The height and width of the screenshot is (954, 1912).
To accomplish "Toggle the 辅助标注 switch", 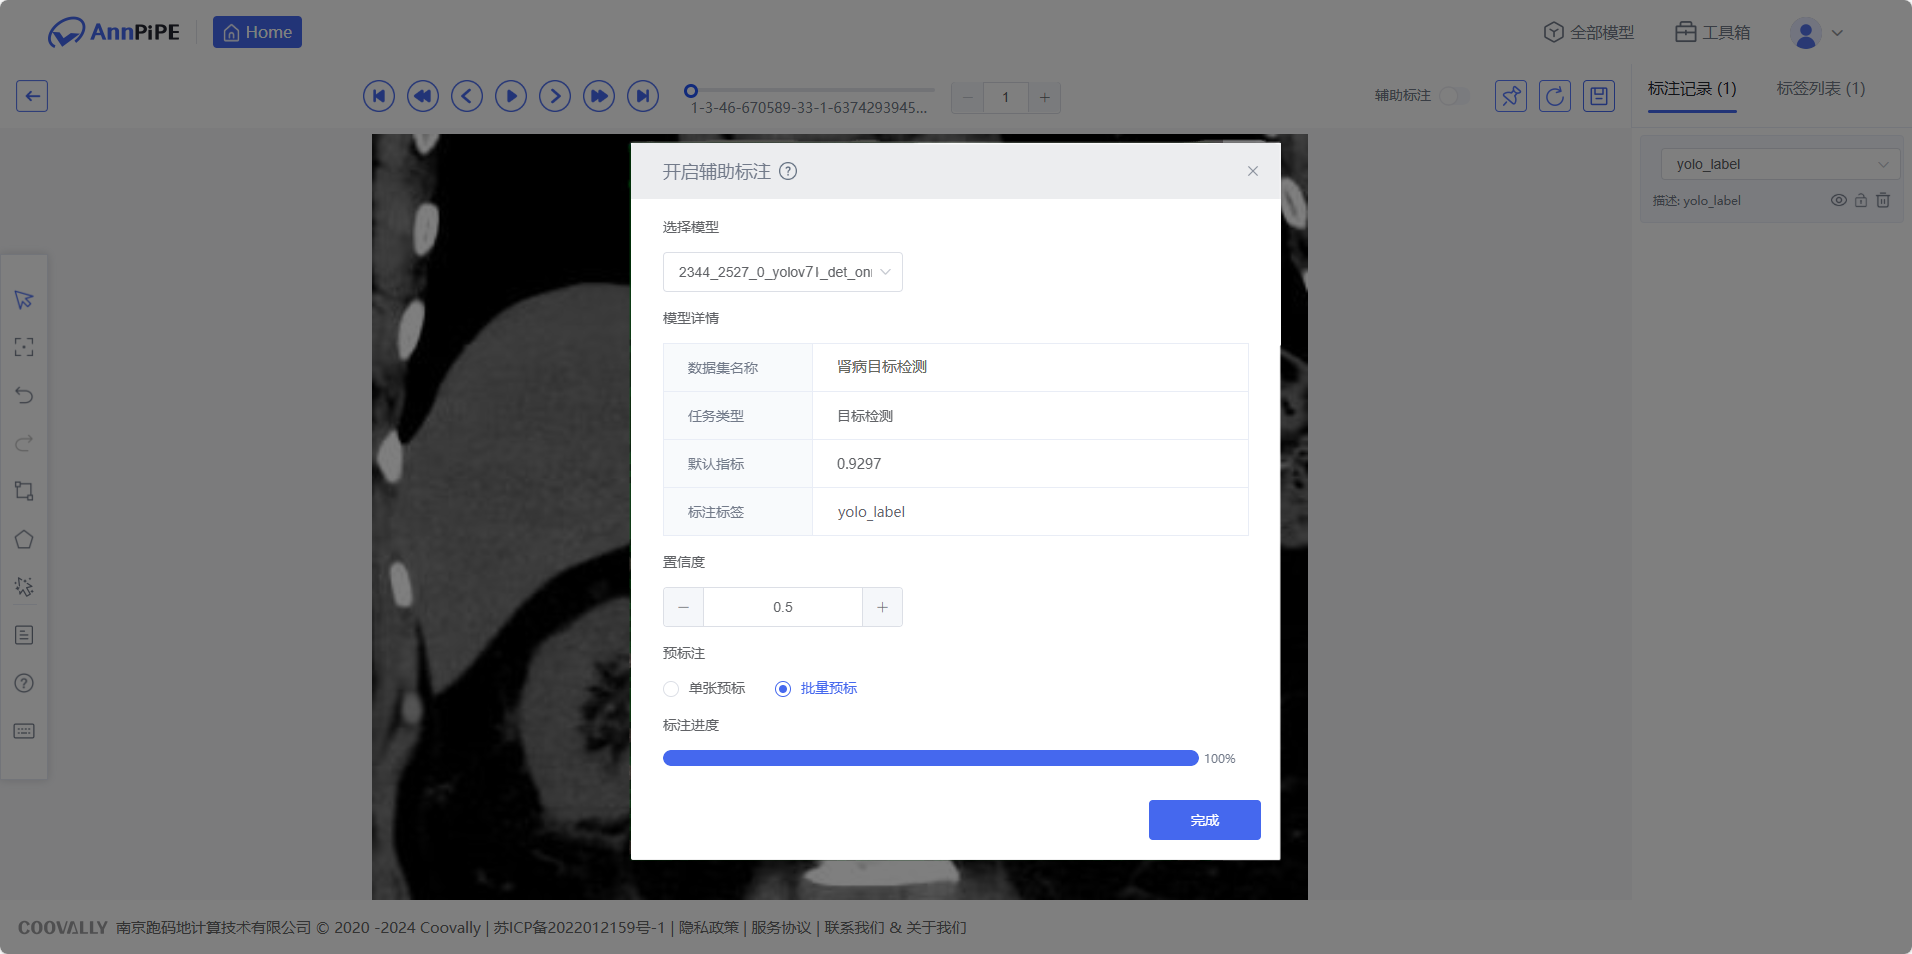I will pyautogui.click(x=1455, y=95).
